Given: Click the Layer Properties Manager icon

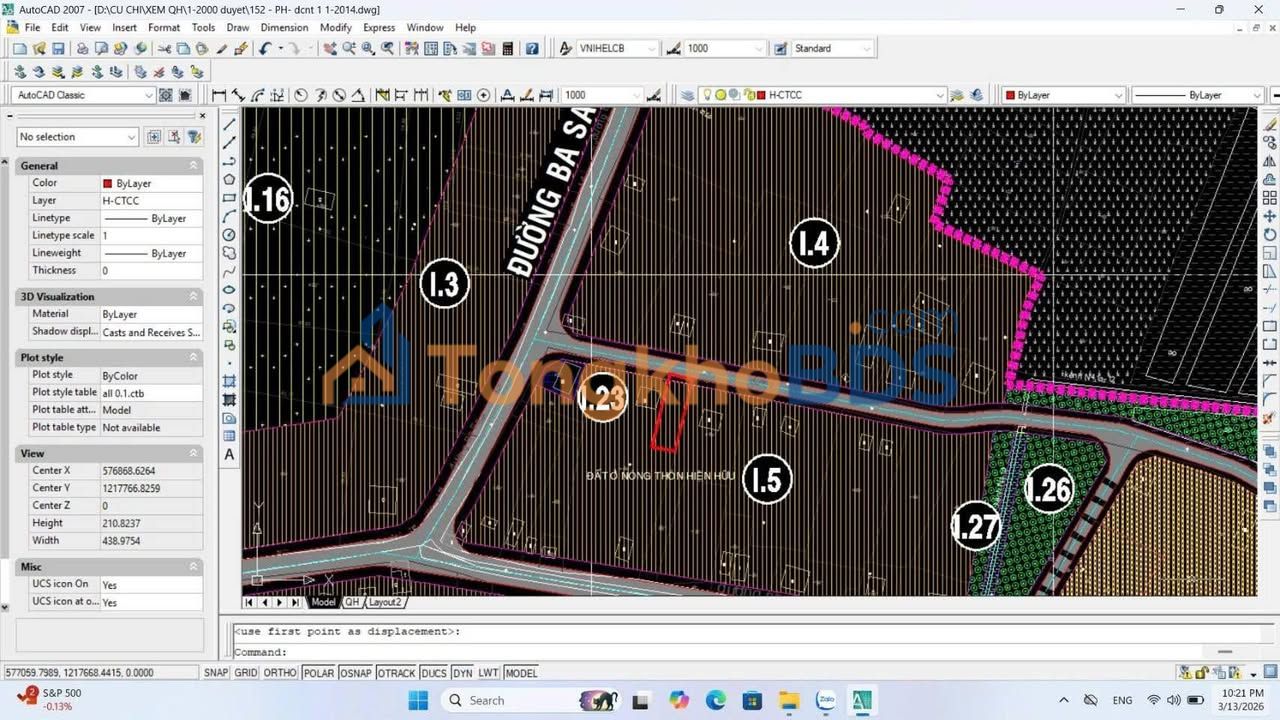Looking at the screenshot, I should coord(686,94).
